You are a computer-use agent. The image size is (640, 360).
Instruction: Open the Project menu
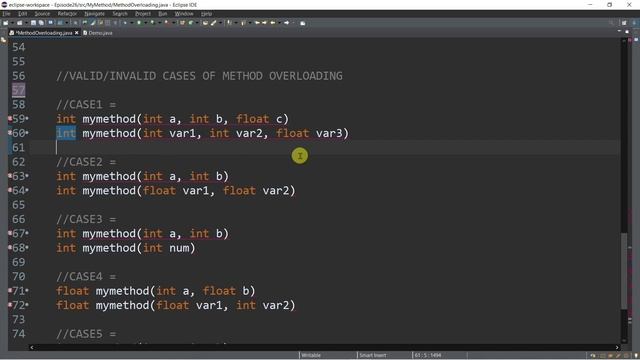click(x=143, y=13)
